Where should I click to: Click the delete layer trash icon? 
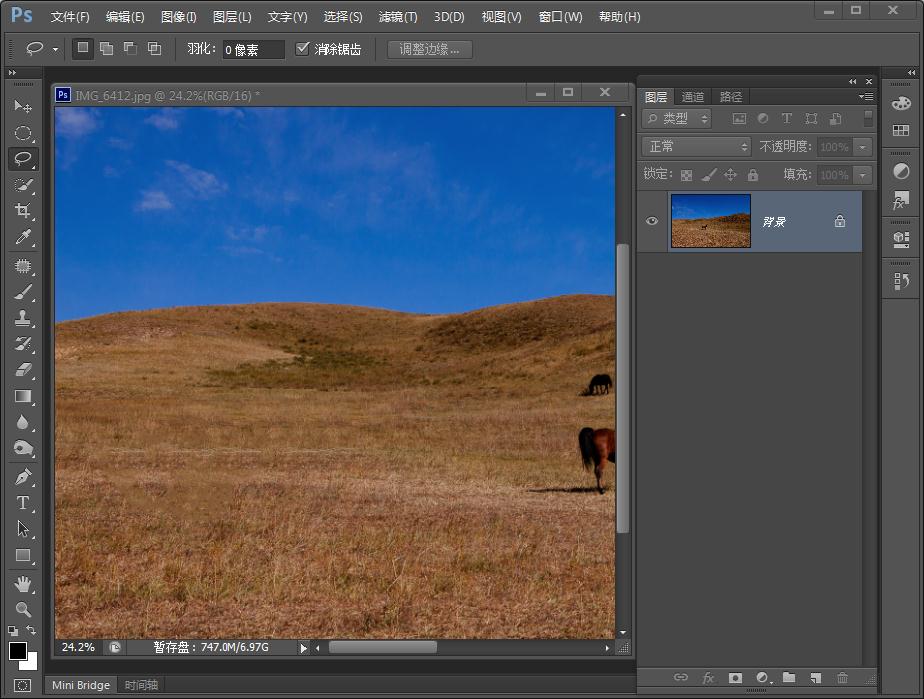pos(842,678)
